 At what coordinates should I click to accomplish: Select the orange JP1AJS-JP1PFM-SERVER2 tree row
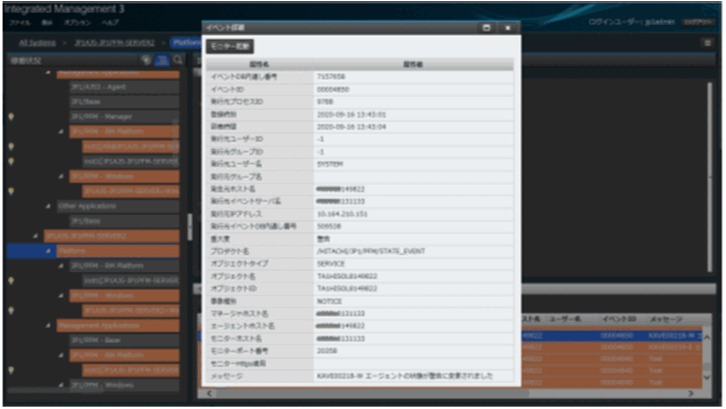click(x=111, y=236)
